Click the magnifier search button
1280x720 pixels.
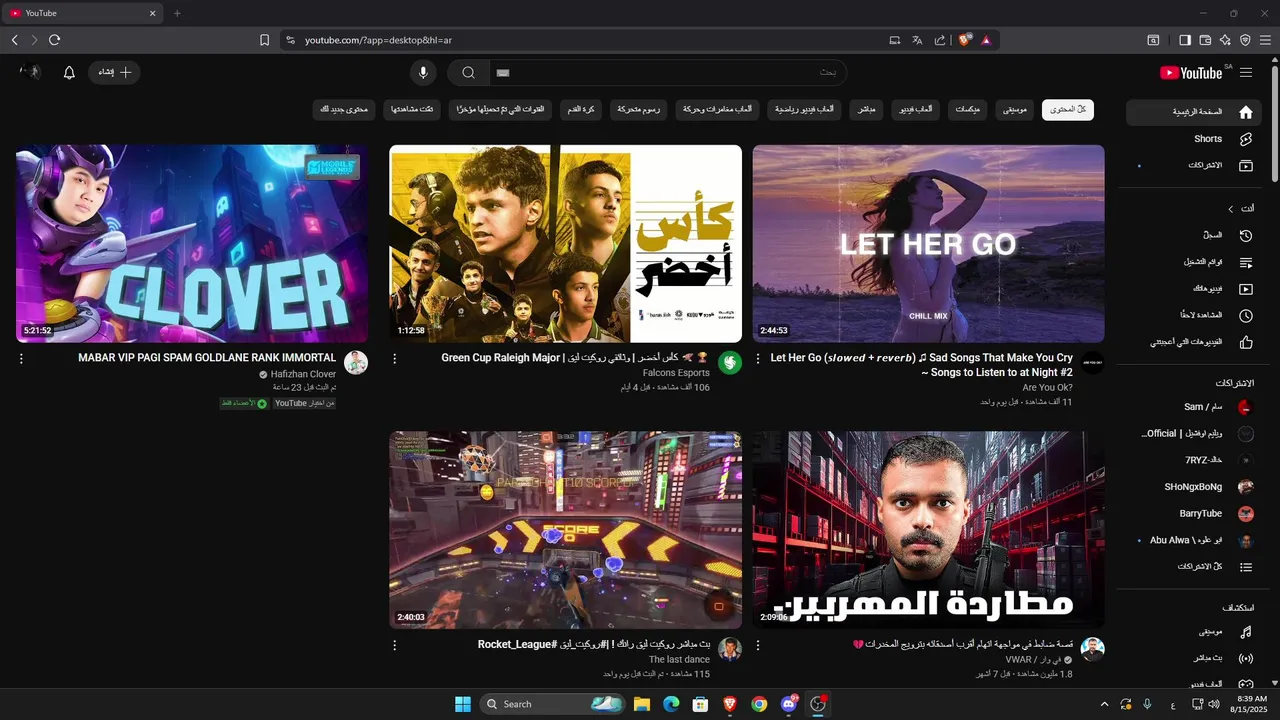tap(468, 73)
